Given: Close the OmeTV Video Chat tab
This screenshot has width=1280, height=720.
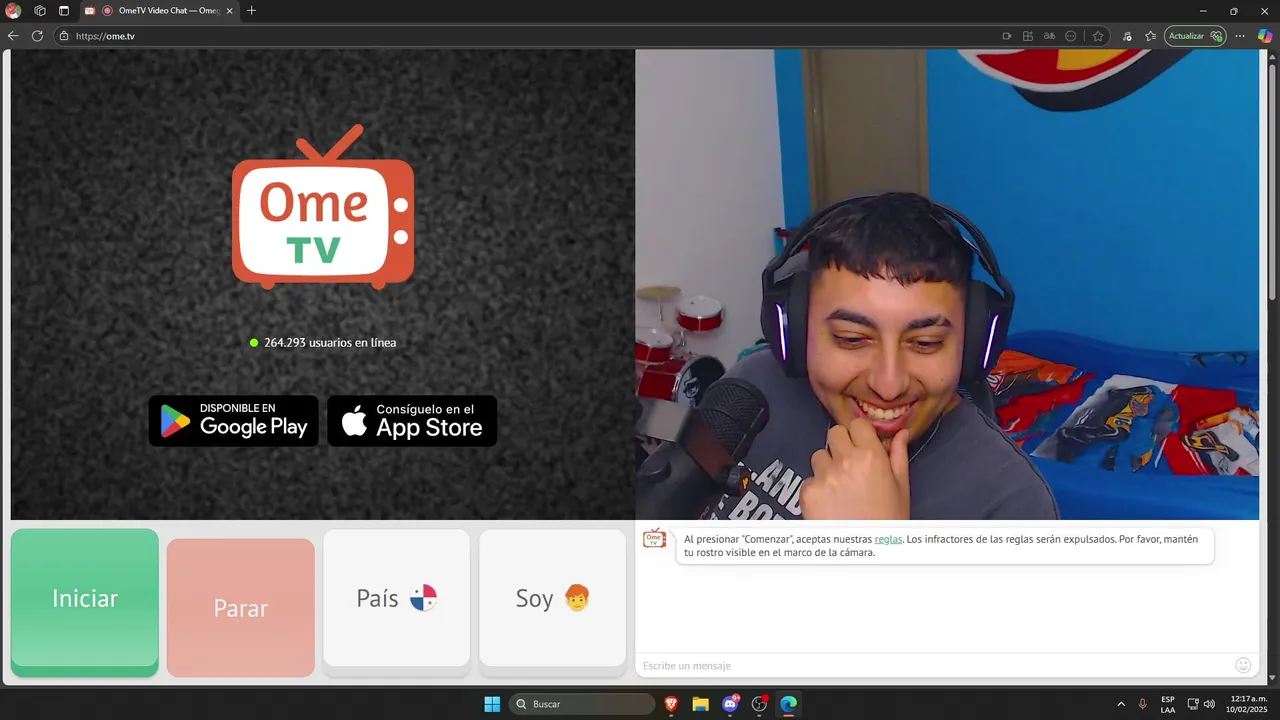Looking at the screenshot, I should point(229,11).
